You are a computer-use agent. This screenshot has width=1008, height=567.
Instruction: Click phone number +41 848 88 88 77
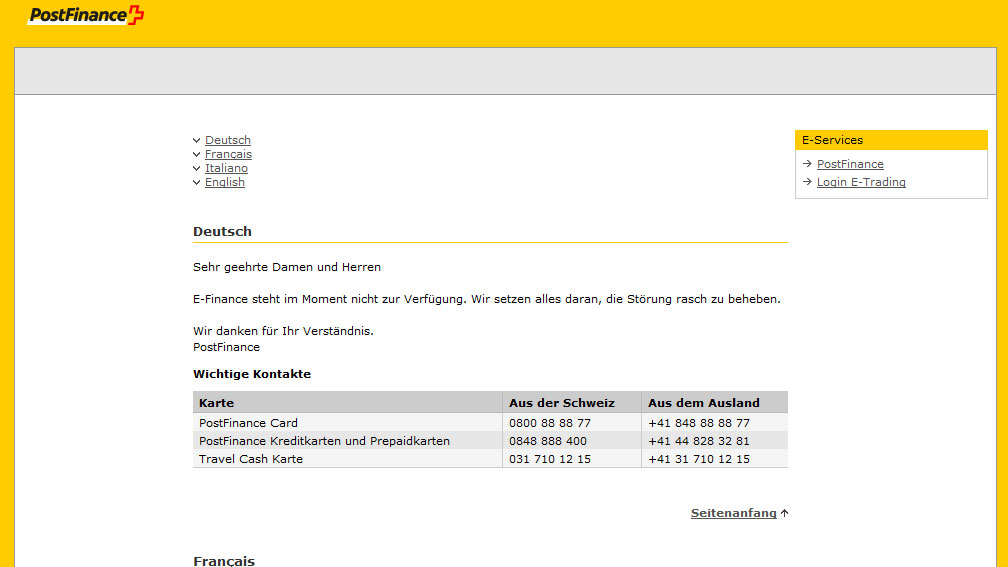click(x=699, y=423)
